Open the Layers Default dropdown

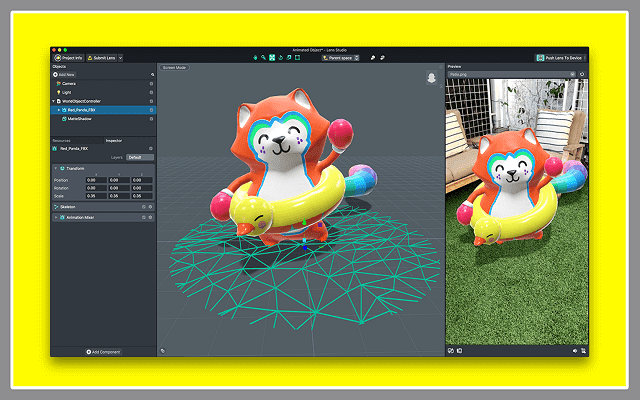(139, 157)
